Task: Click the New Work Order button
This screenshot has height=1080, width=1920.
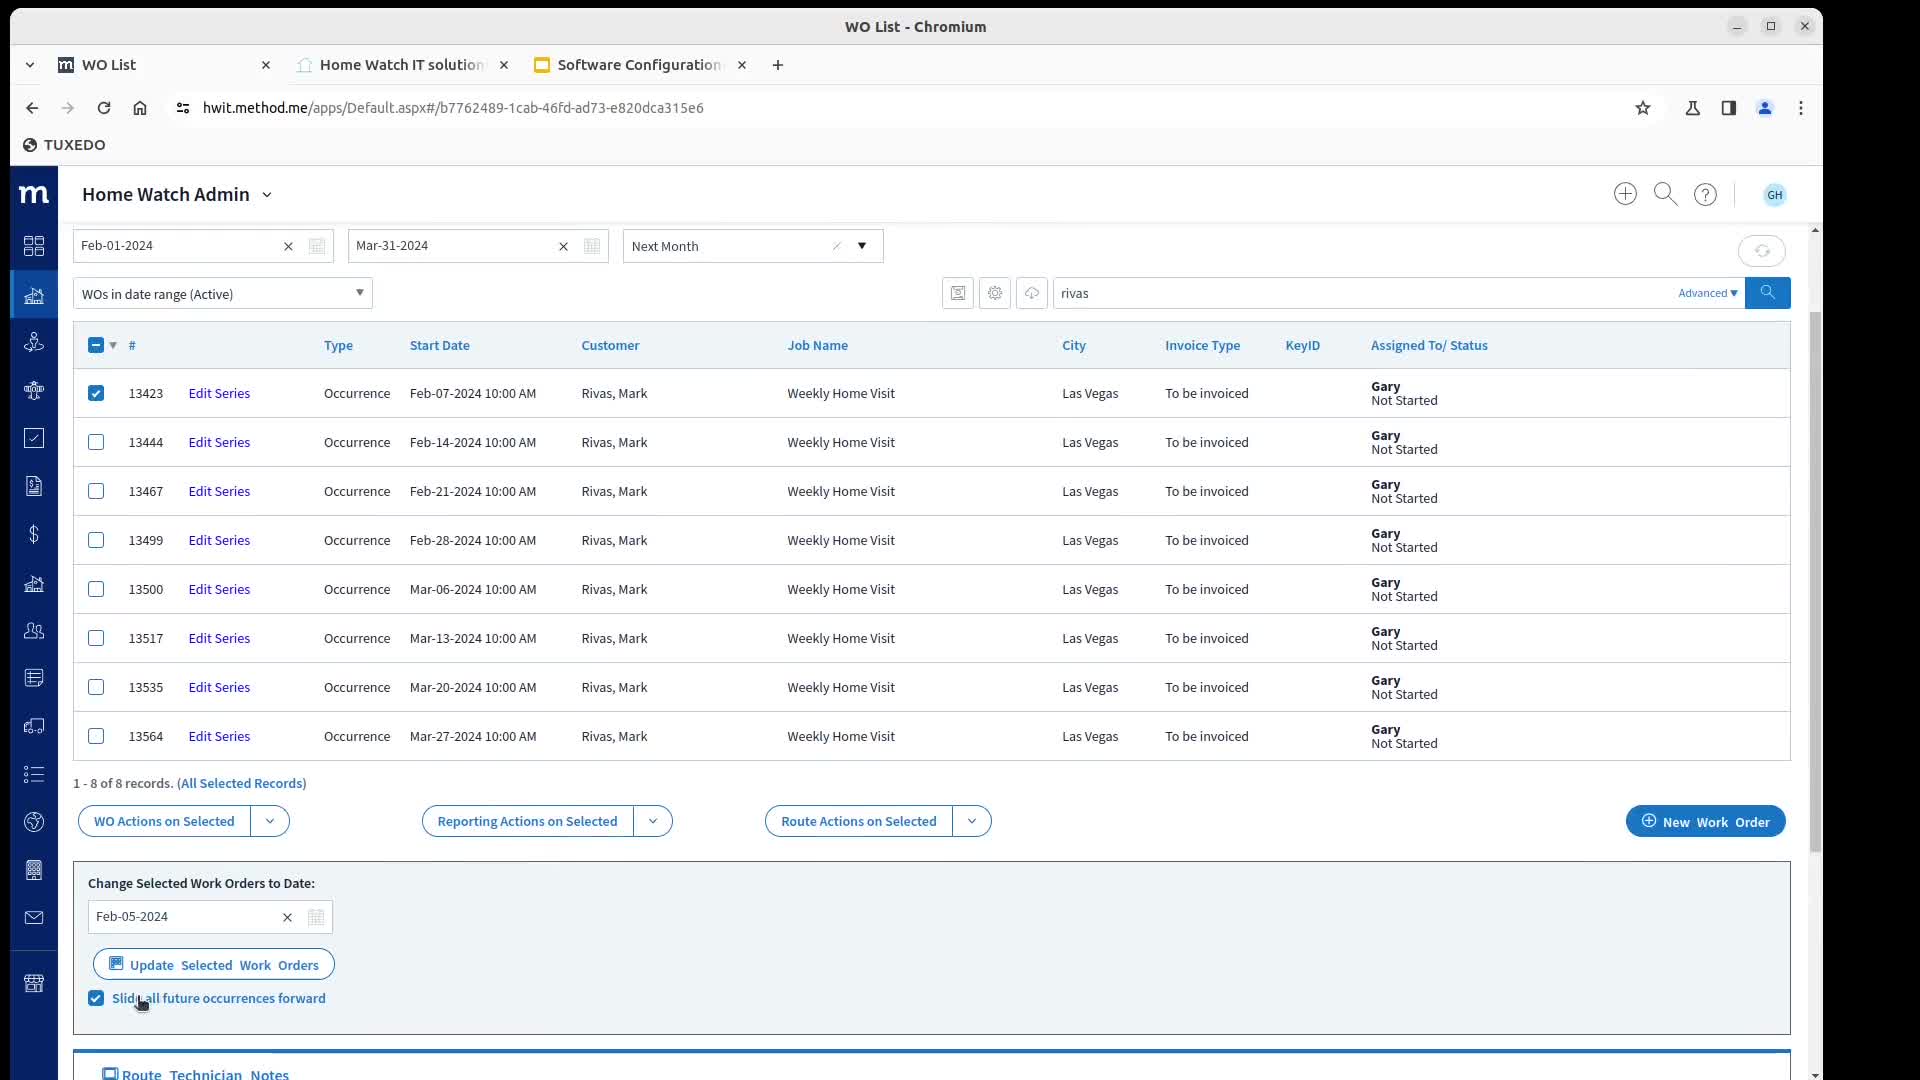Action: click(x=1704, y=821)
